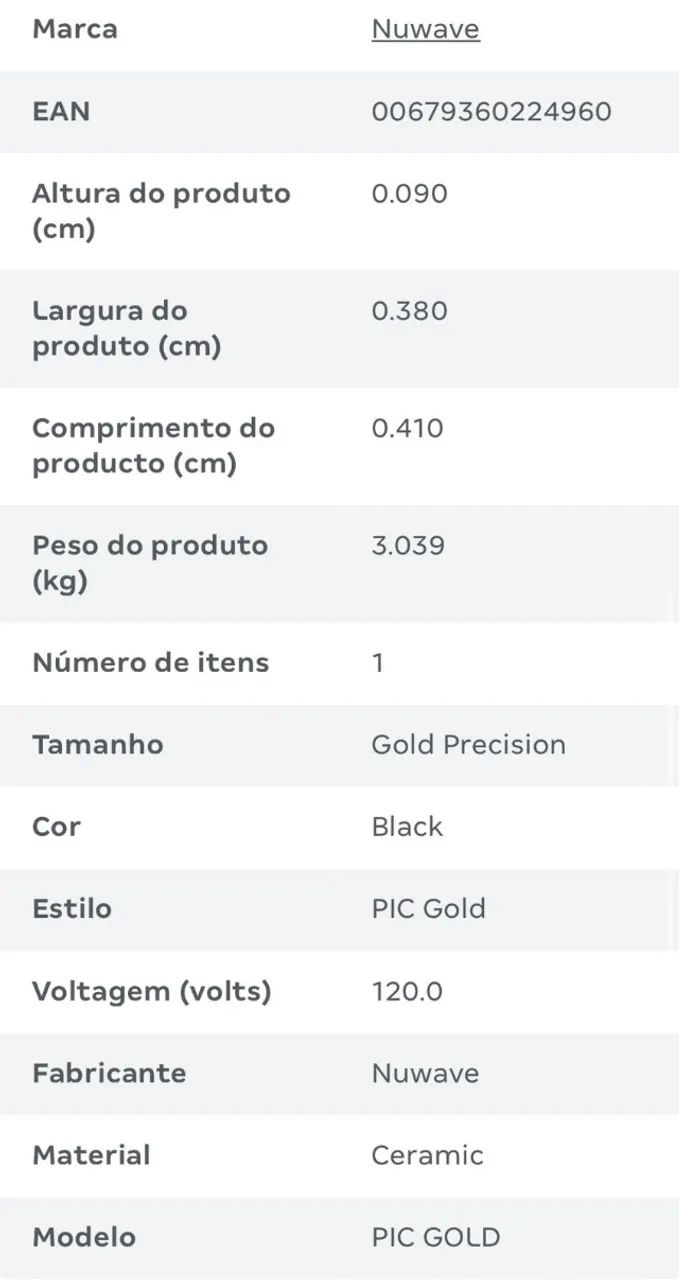679x1280 pixels.
Task: Click the Largura do produto label
Action: (x=126, y=328)
